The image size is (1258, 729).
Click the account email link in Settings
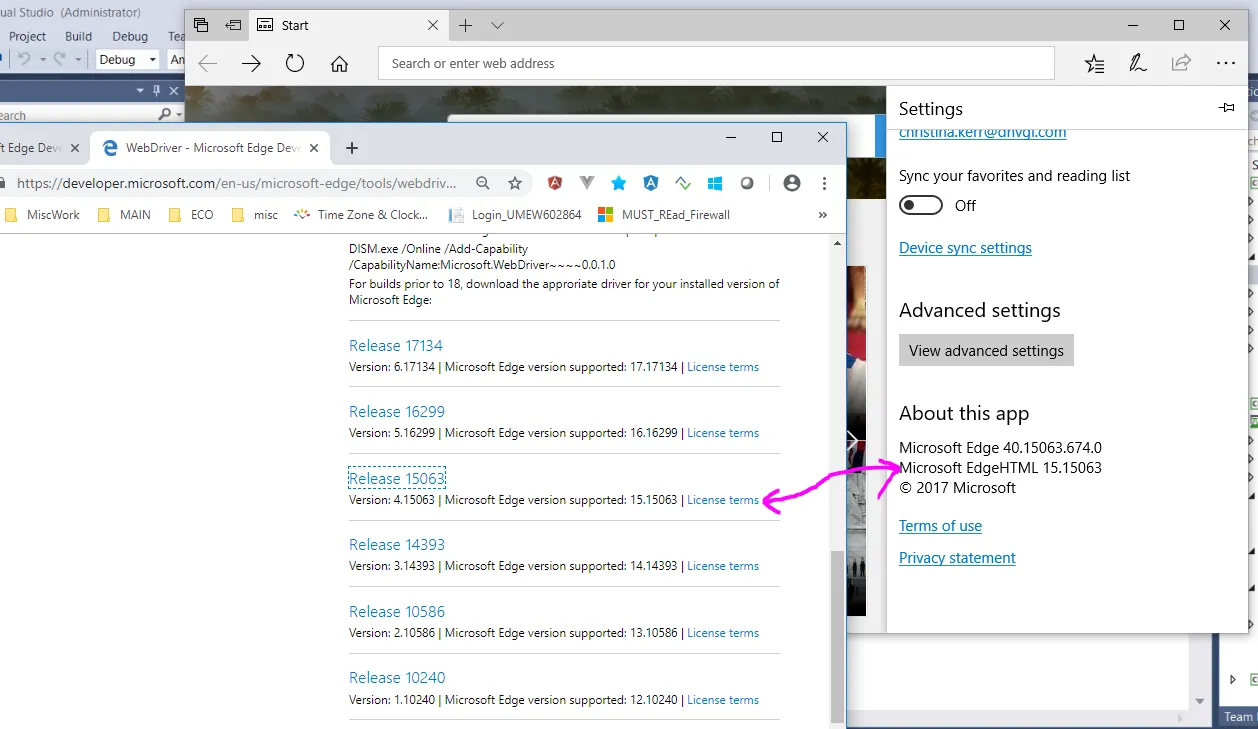click(x=982, y=132)
